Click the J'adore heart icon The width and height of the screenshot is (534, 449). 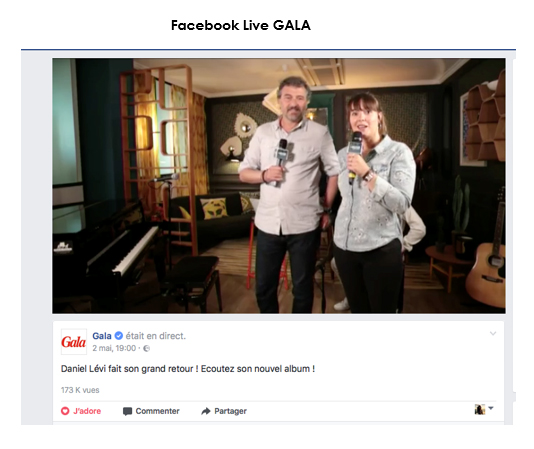pos(65,411)
